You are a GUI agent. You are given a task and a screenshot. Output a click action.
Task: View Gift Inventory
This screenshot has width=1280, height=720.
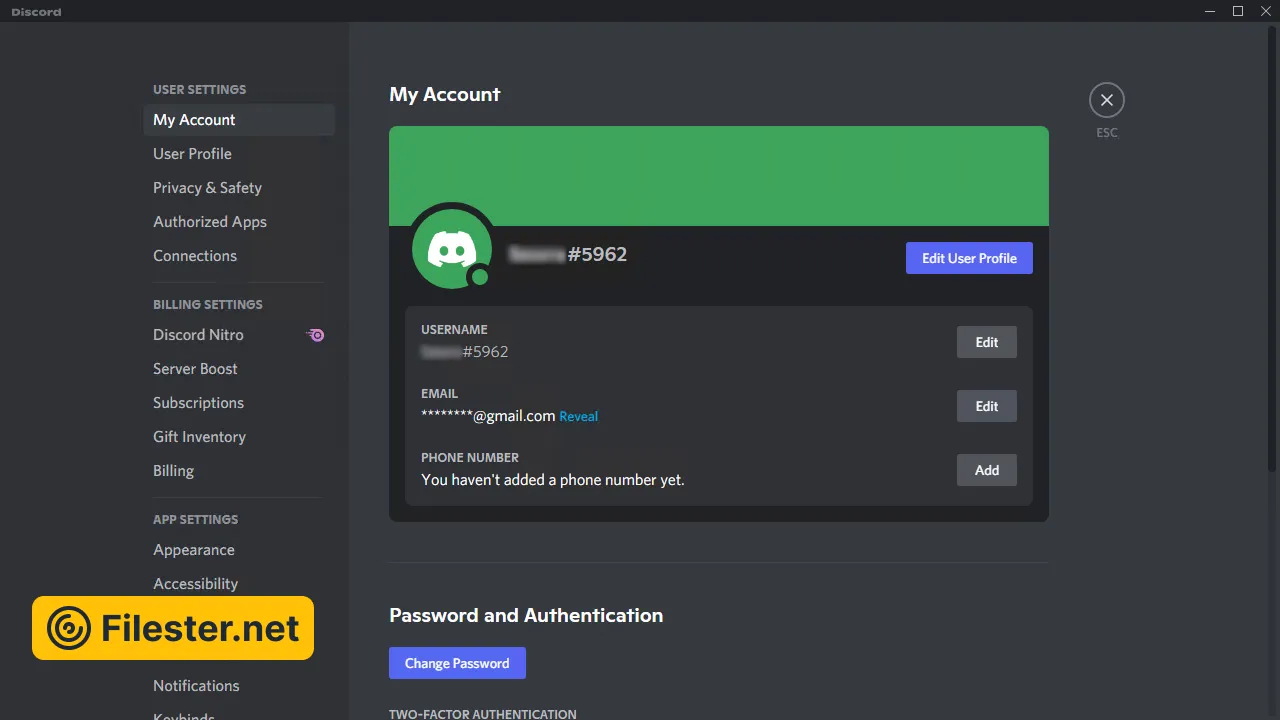point(199,437)
